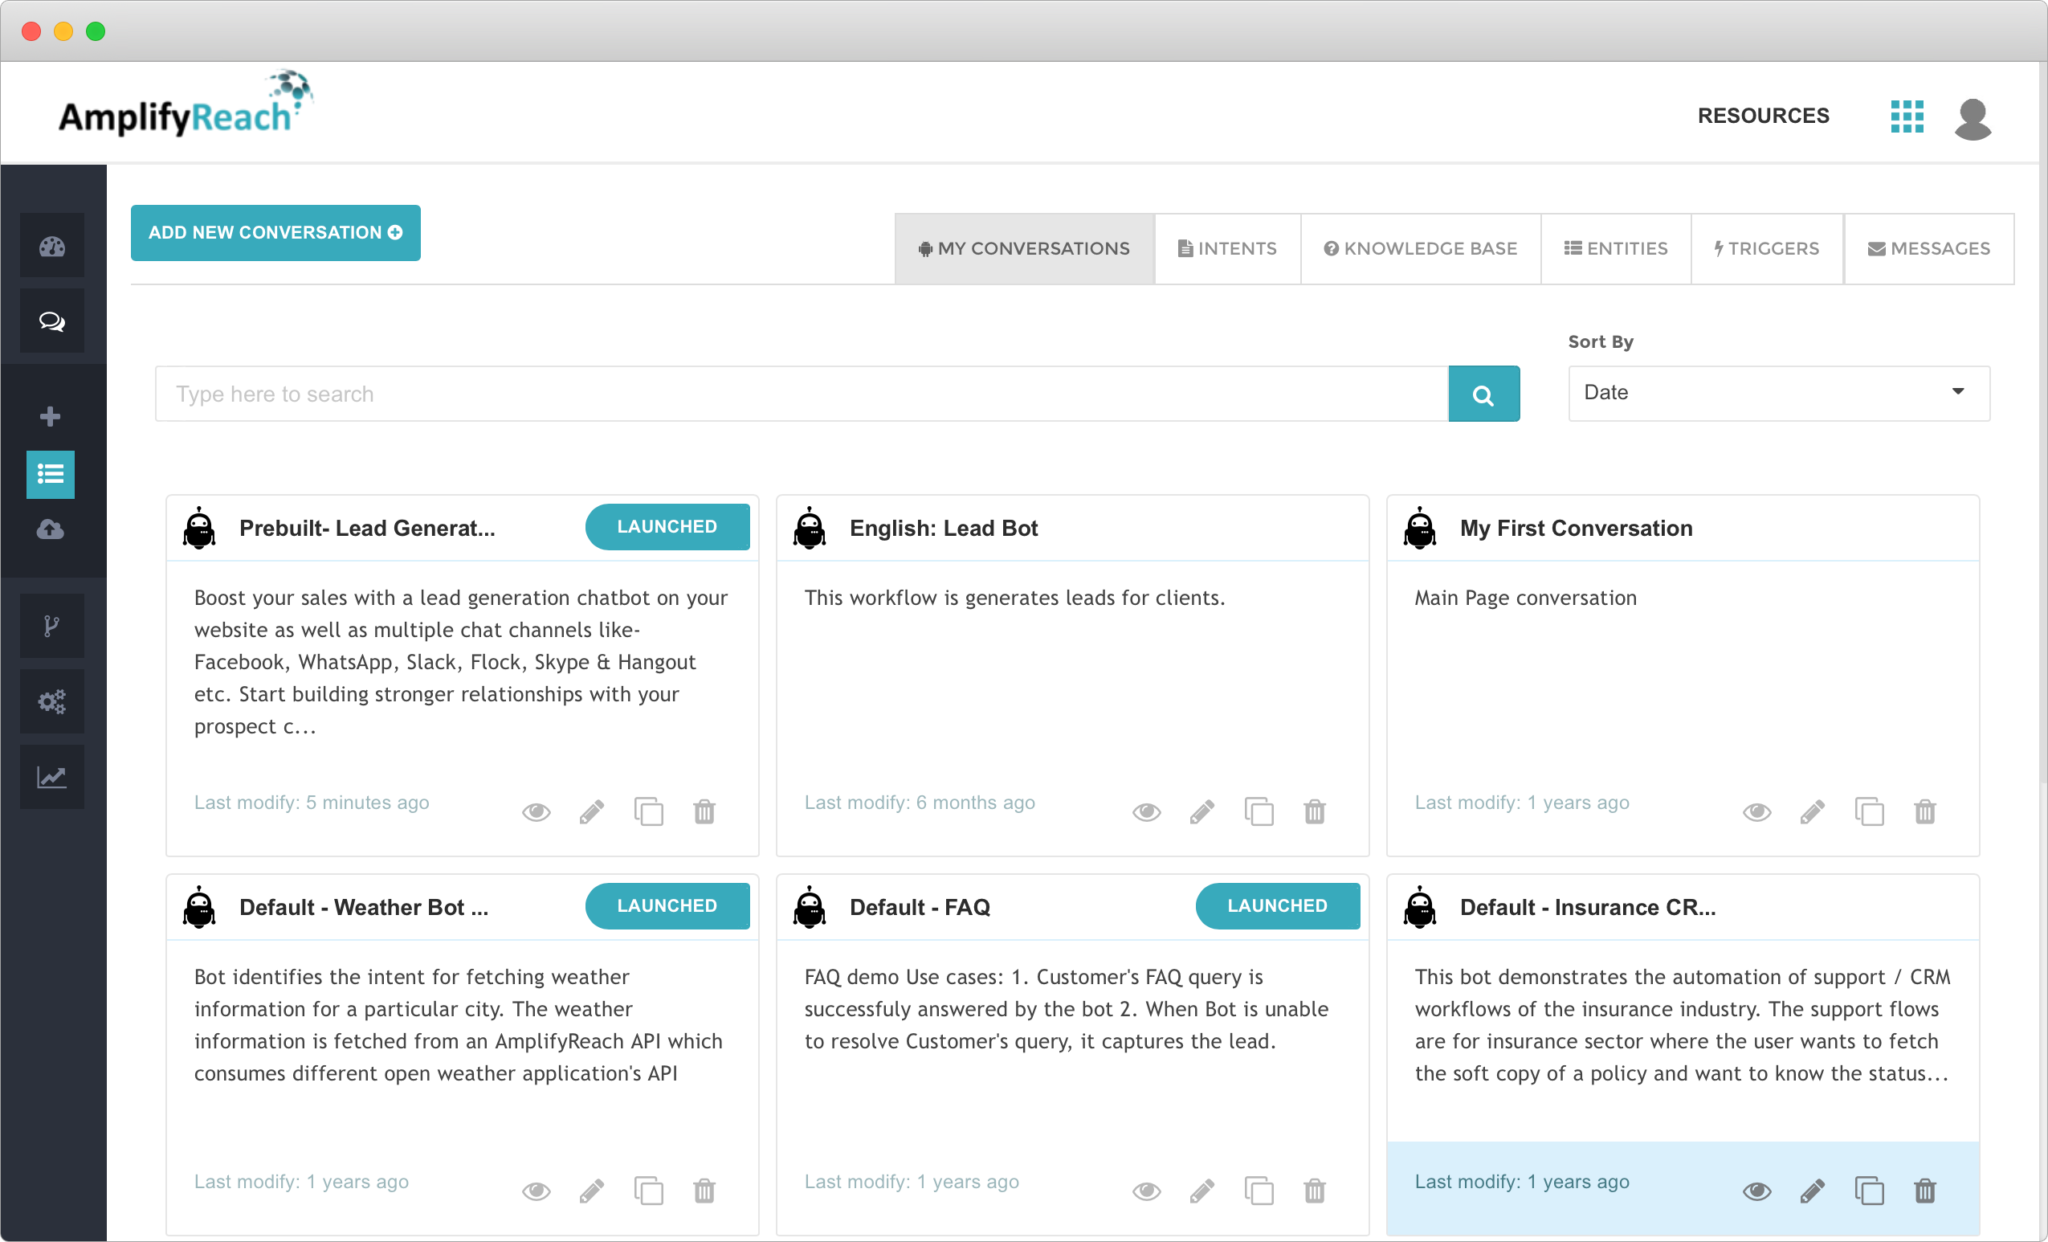Open the Sort By dropdown showing Date
The height and width of the screenshot is (1242, 2048).
click(x=1777, y=392)
